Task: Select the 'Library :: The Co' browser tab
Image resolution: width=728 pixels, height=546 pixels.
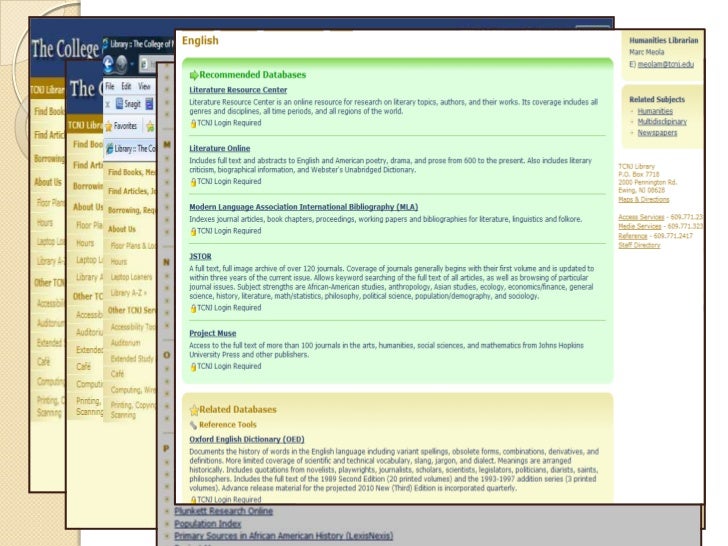Action: pos(130,149)
